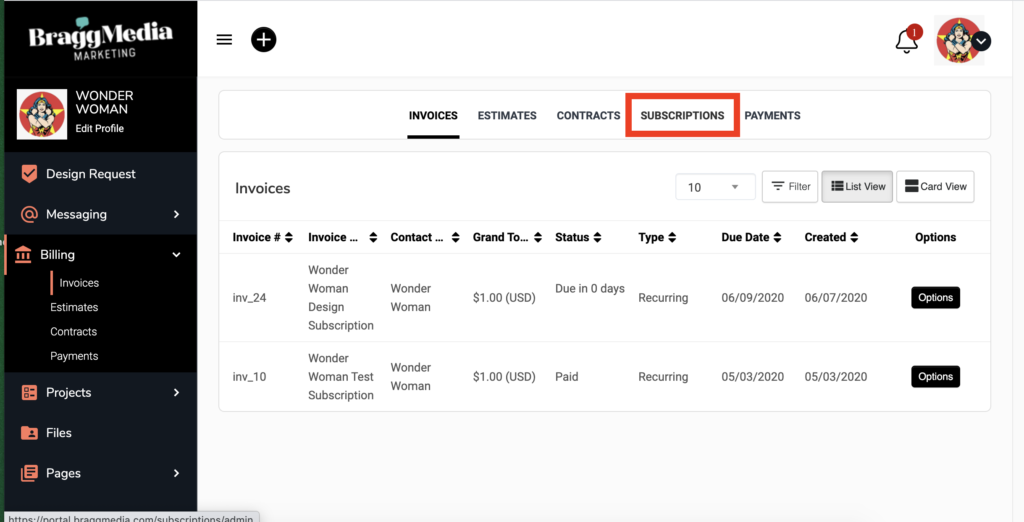This screenshot has height=522, width=1024.
Task: Open the Estimates tab
Action: click(x=507, y=116)
